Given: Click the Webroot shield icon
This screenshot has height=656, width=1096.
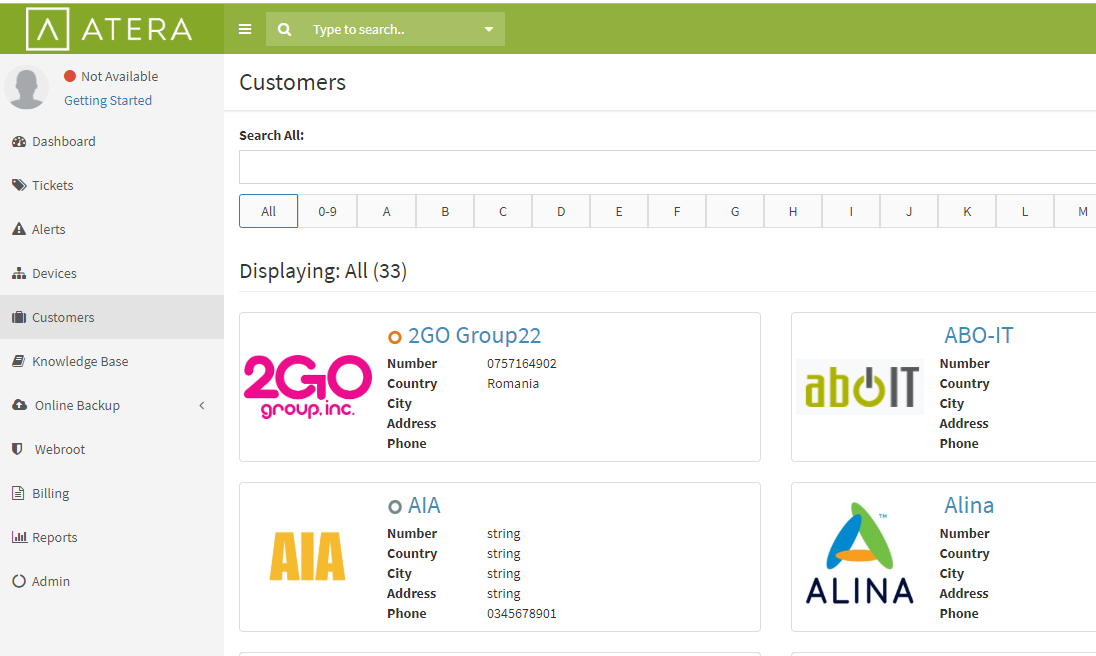Looking at the screenshot, I should pyautogui.click(x=17, y=449).
